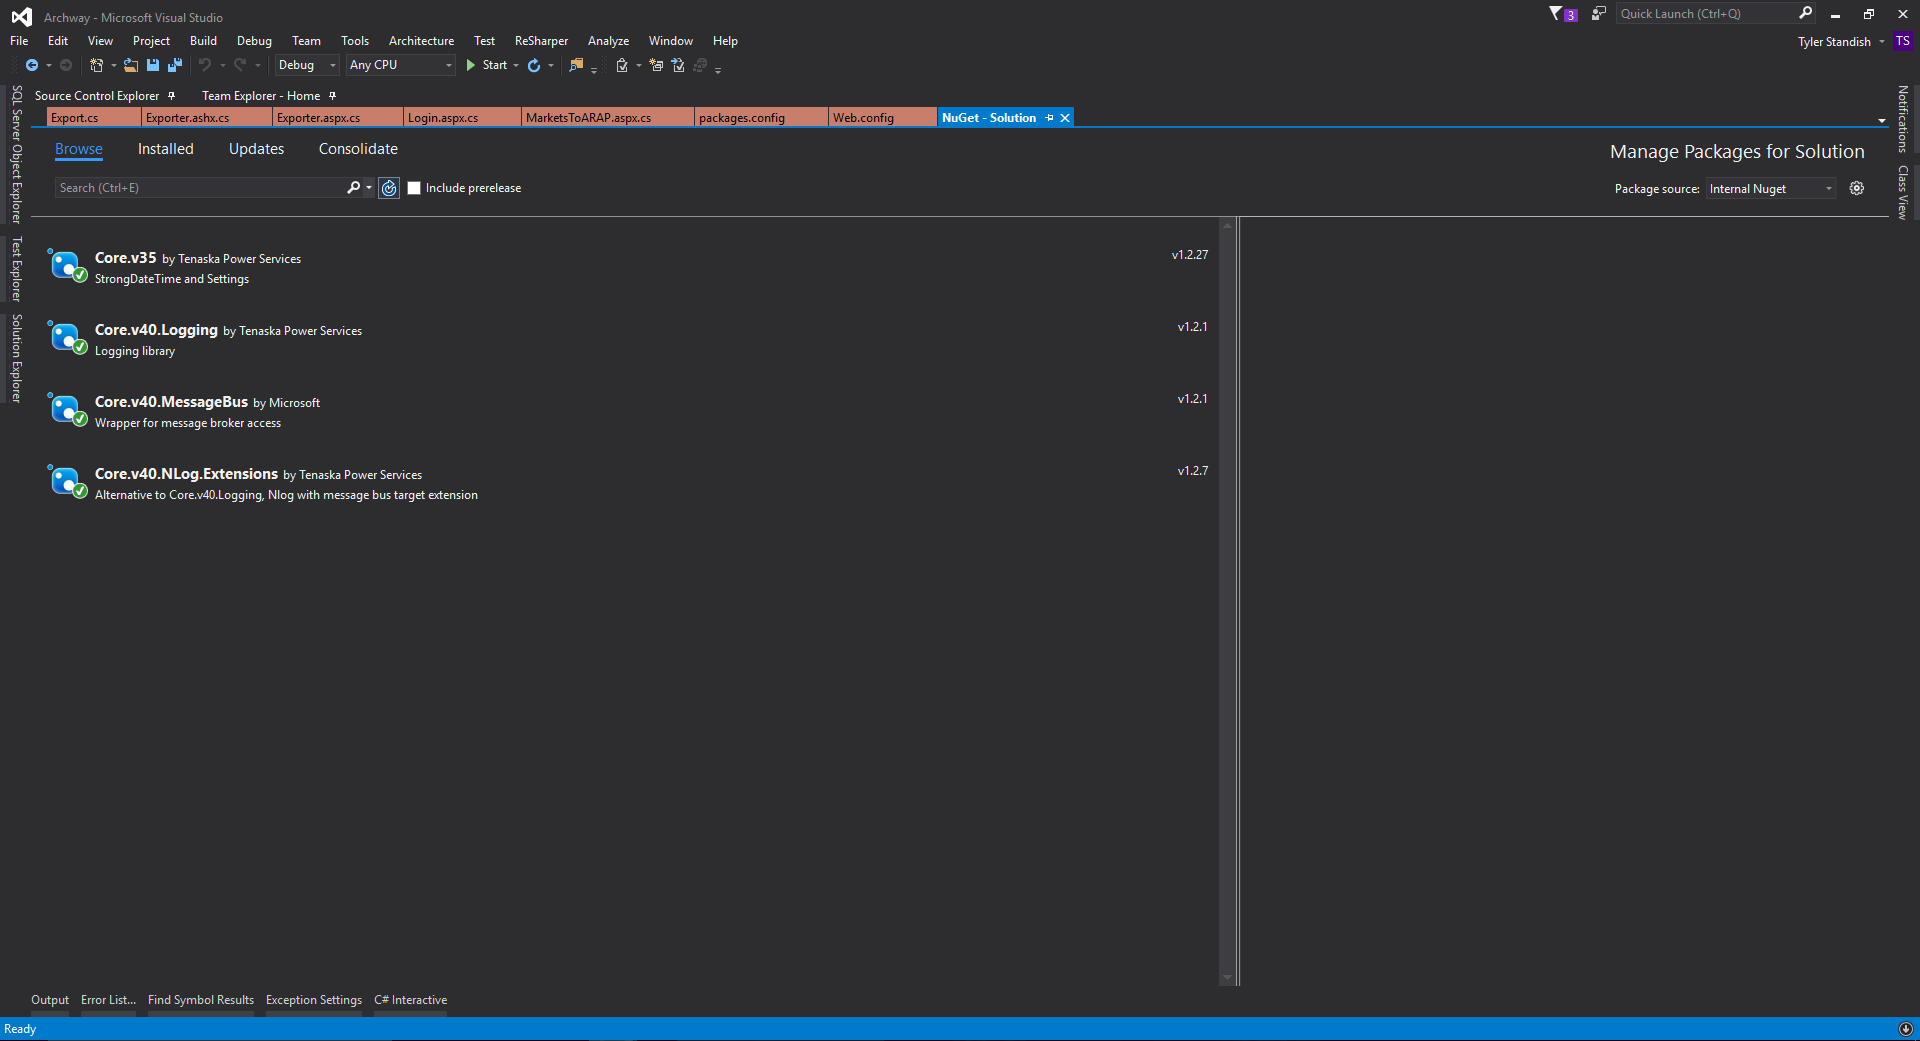This screenshot has height=1041, width=1920.
Task: Open the C# Interactive panel
Action: (410, 1000)
